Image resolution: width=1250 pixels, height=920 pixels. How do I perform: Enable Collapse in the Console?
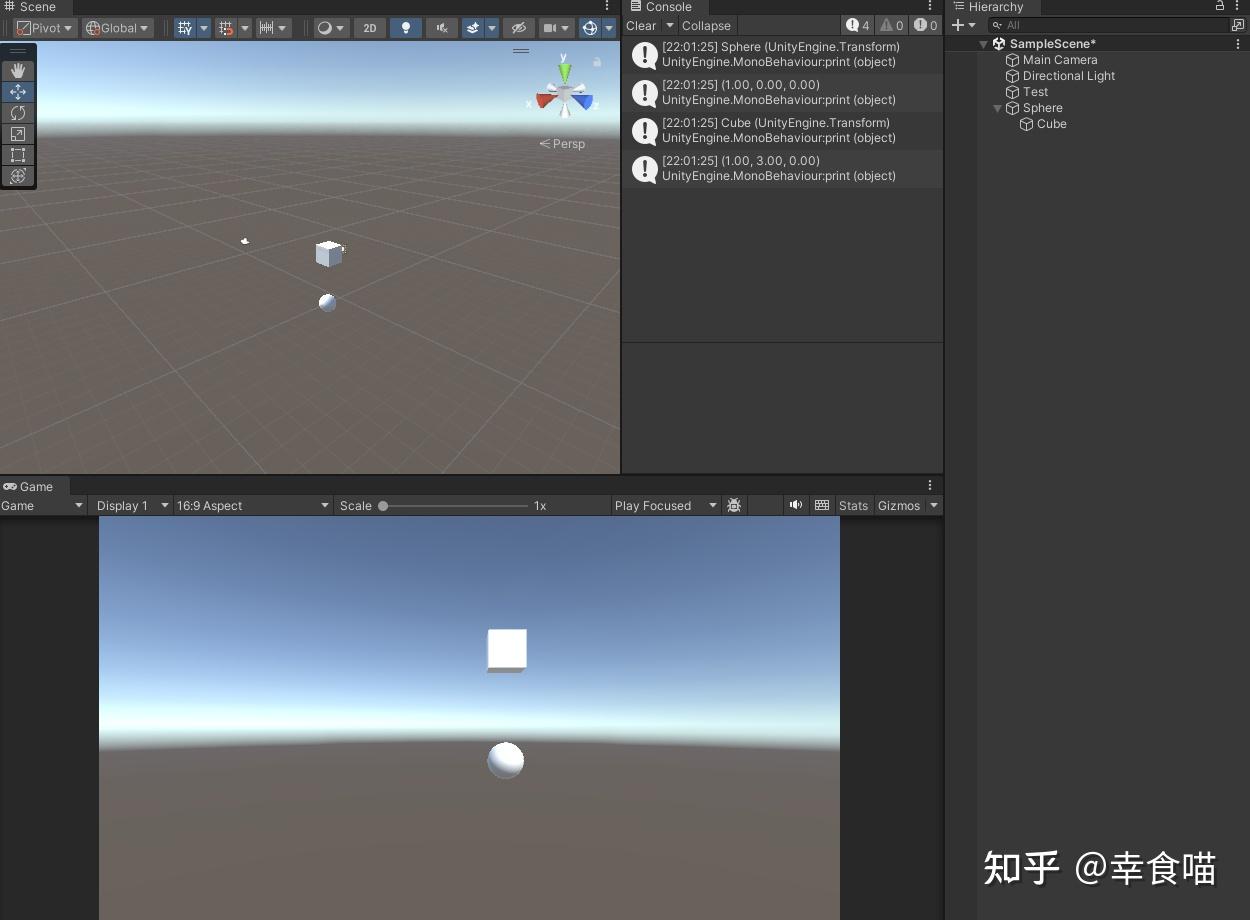[x=705, y=25]
